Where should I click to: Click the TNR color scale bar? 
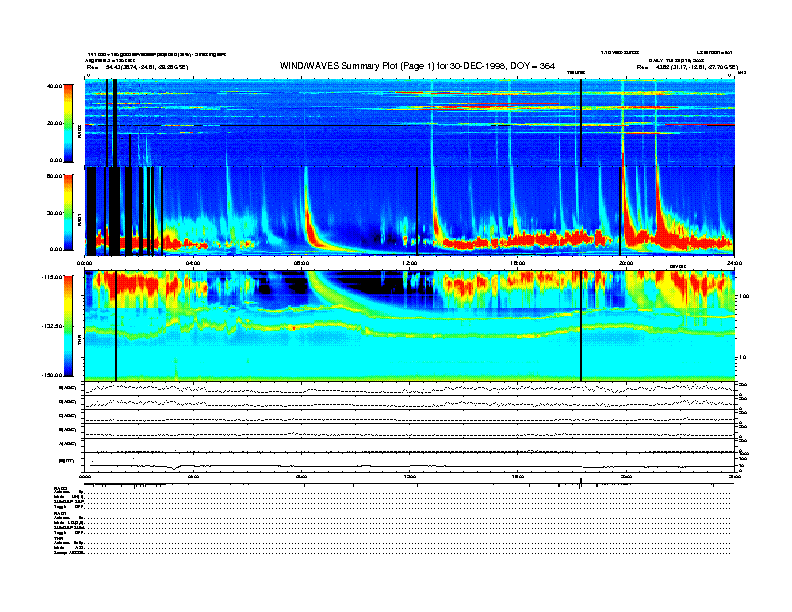[x=68, y=326]
